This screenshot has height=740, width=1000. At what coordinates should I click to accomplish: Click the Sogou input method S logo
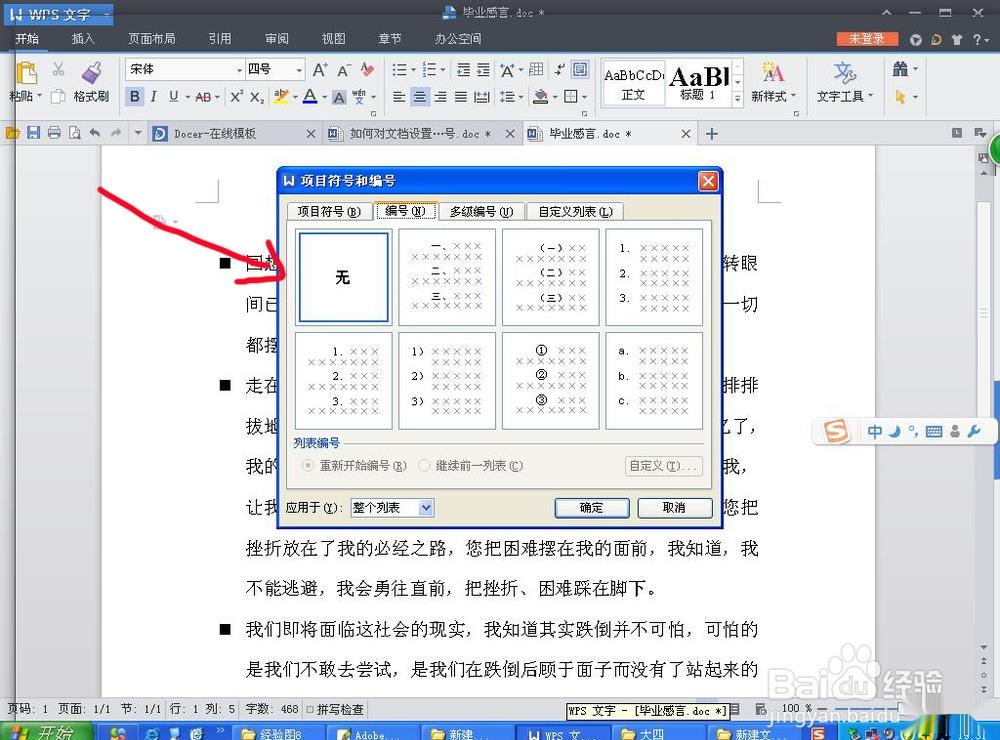pos(836,431)
